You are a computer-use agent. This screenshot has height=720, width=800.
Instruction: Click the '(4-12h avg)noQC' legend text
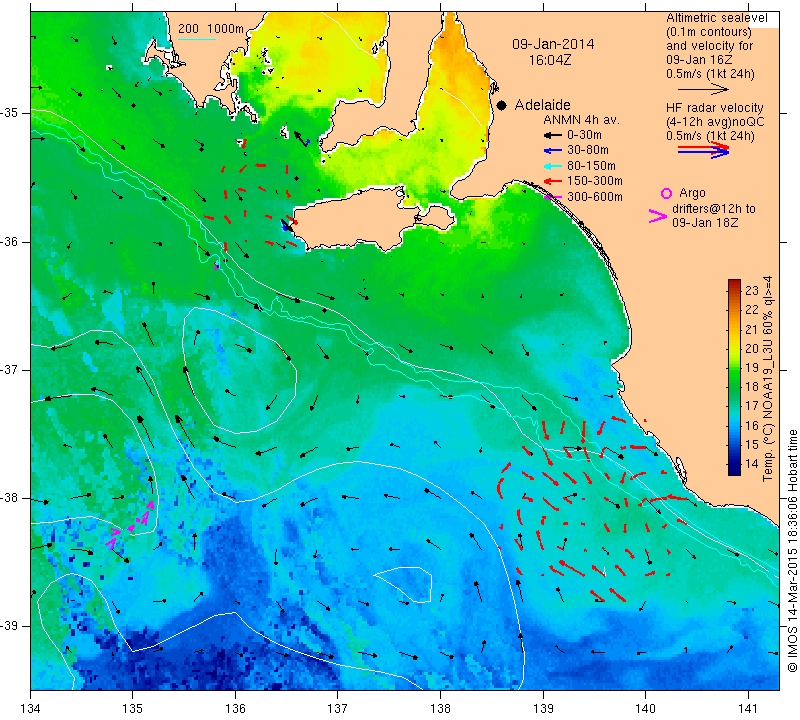pos(715,122)
